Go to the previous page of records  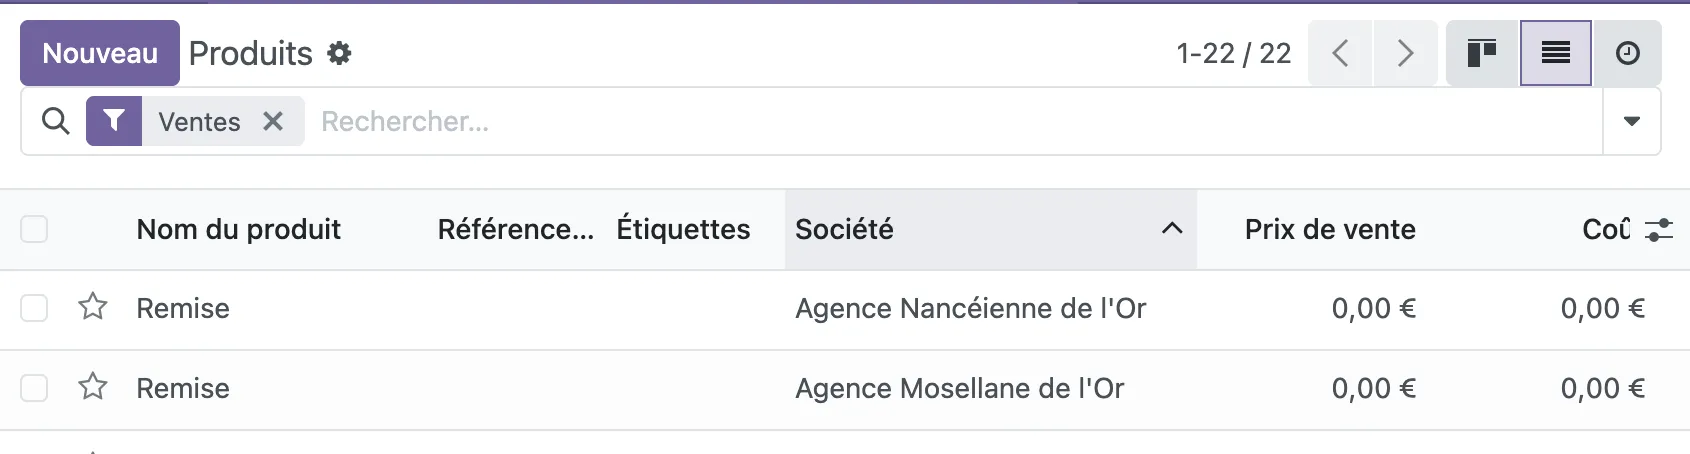(x=1341, y=53)
